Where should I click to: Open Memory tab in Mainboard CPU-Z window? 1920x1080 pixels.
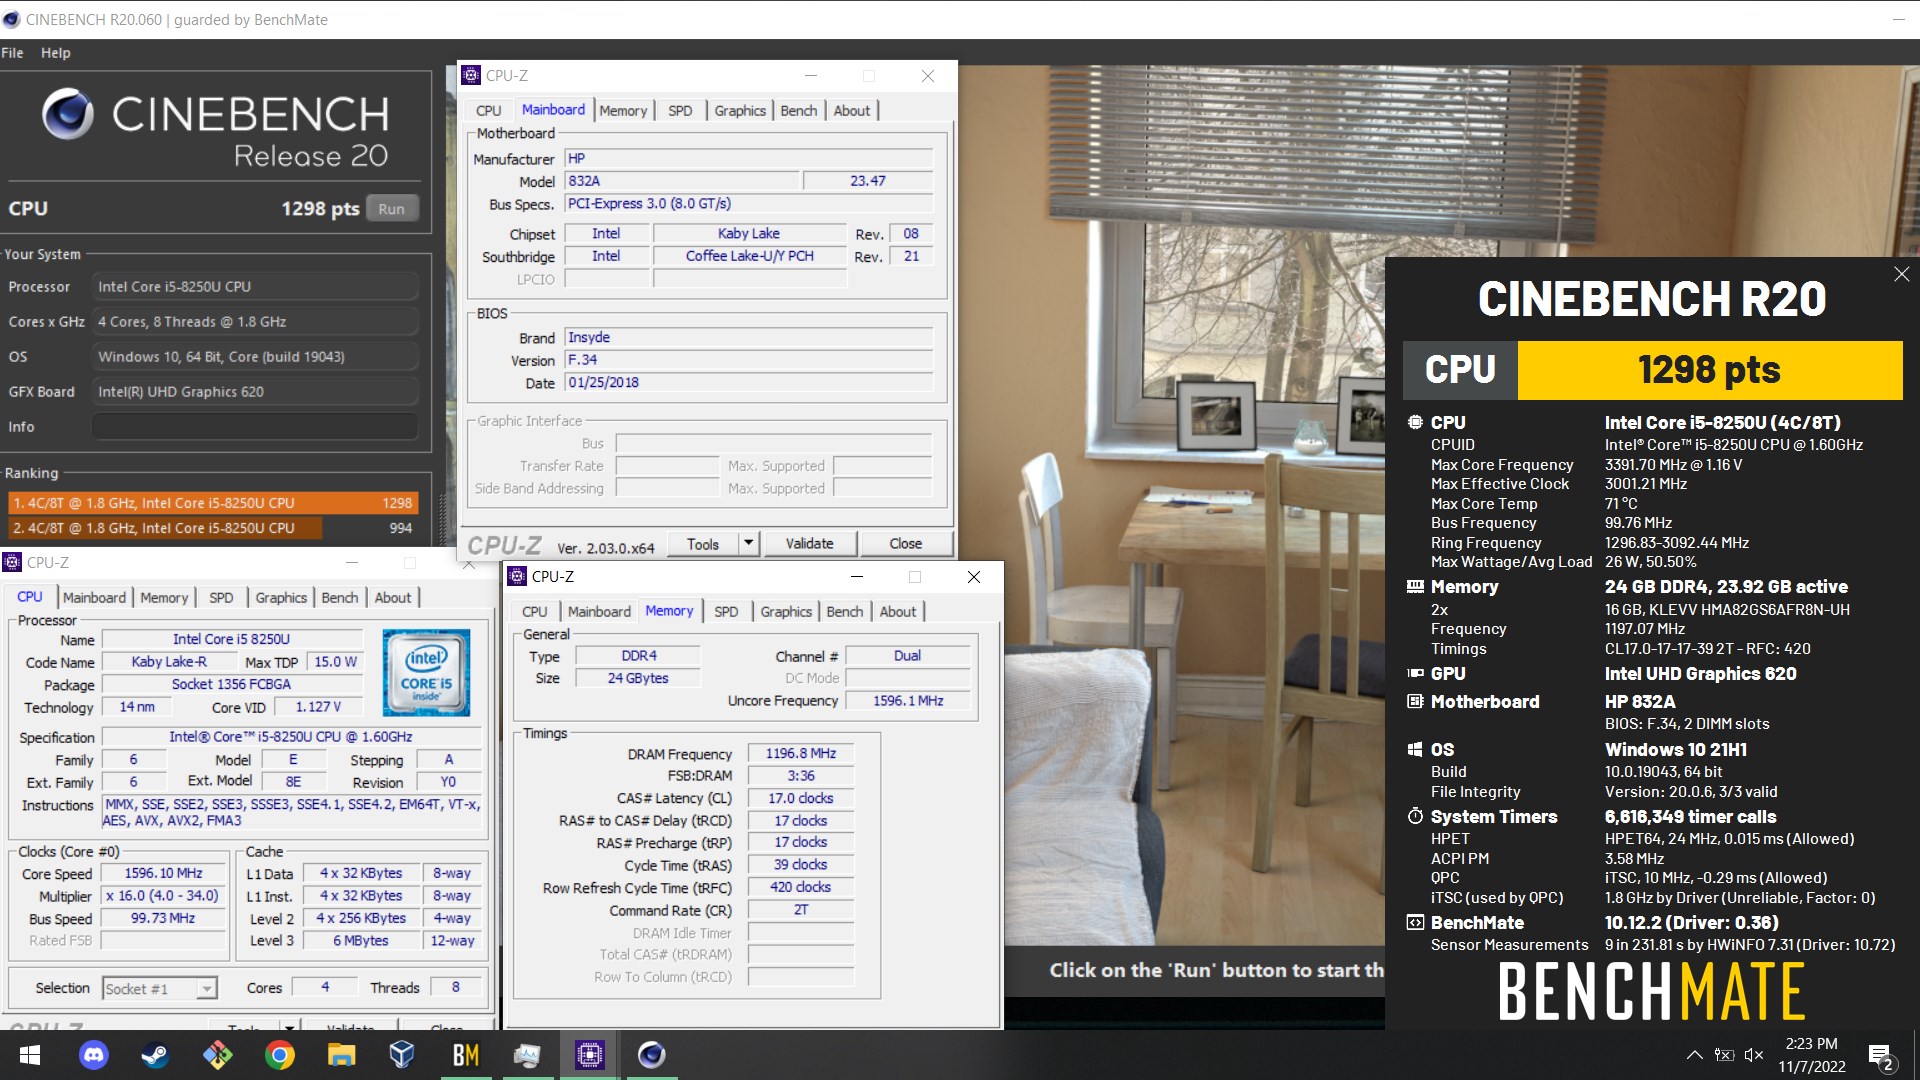(623, 111)
